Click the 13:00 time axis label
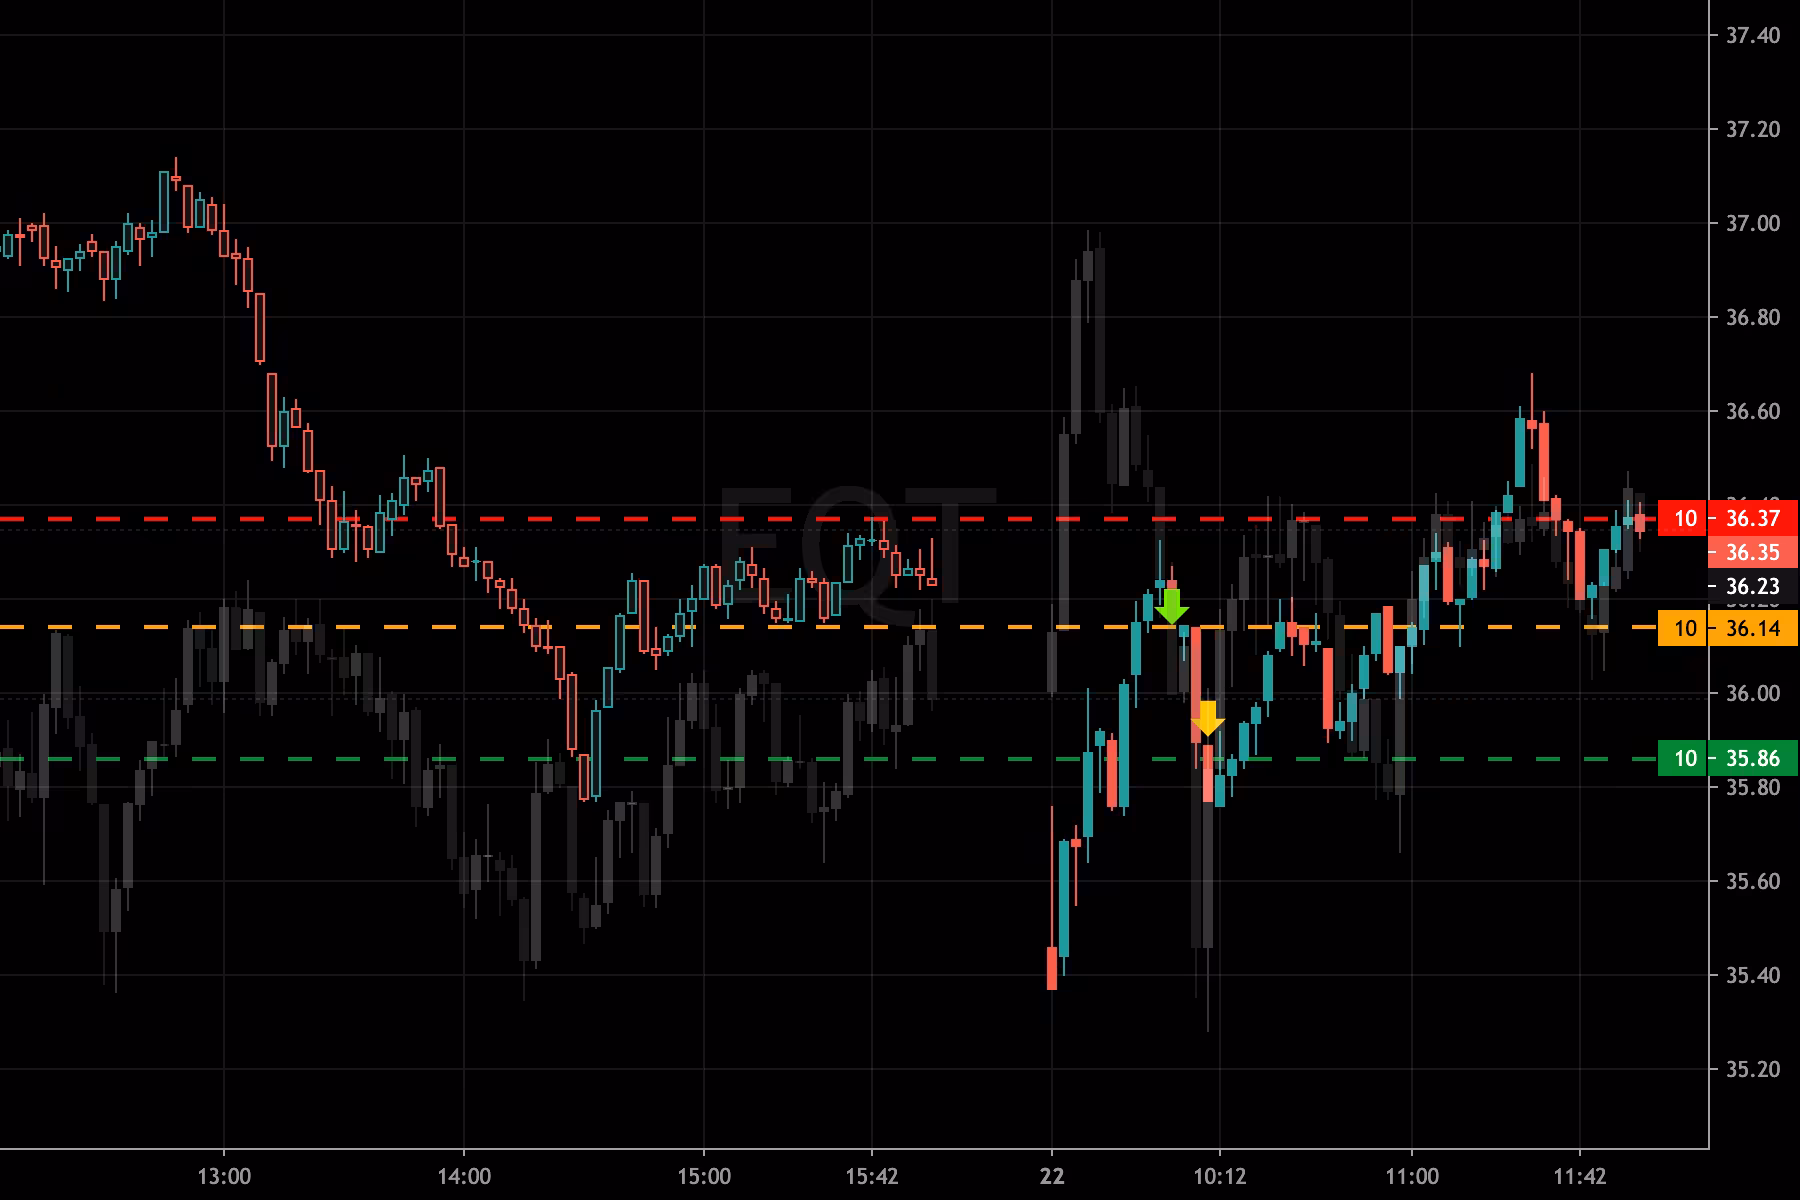 click(x=224, y=1176)
